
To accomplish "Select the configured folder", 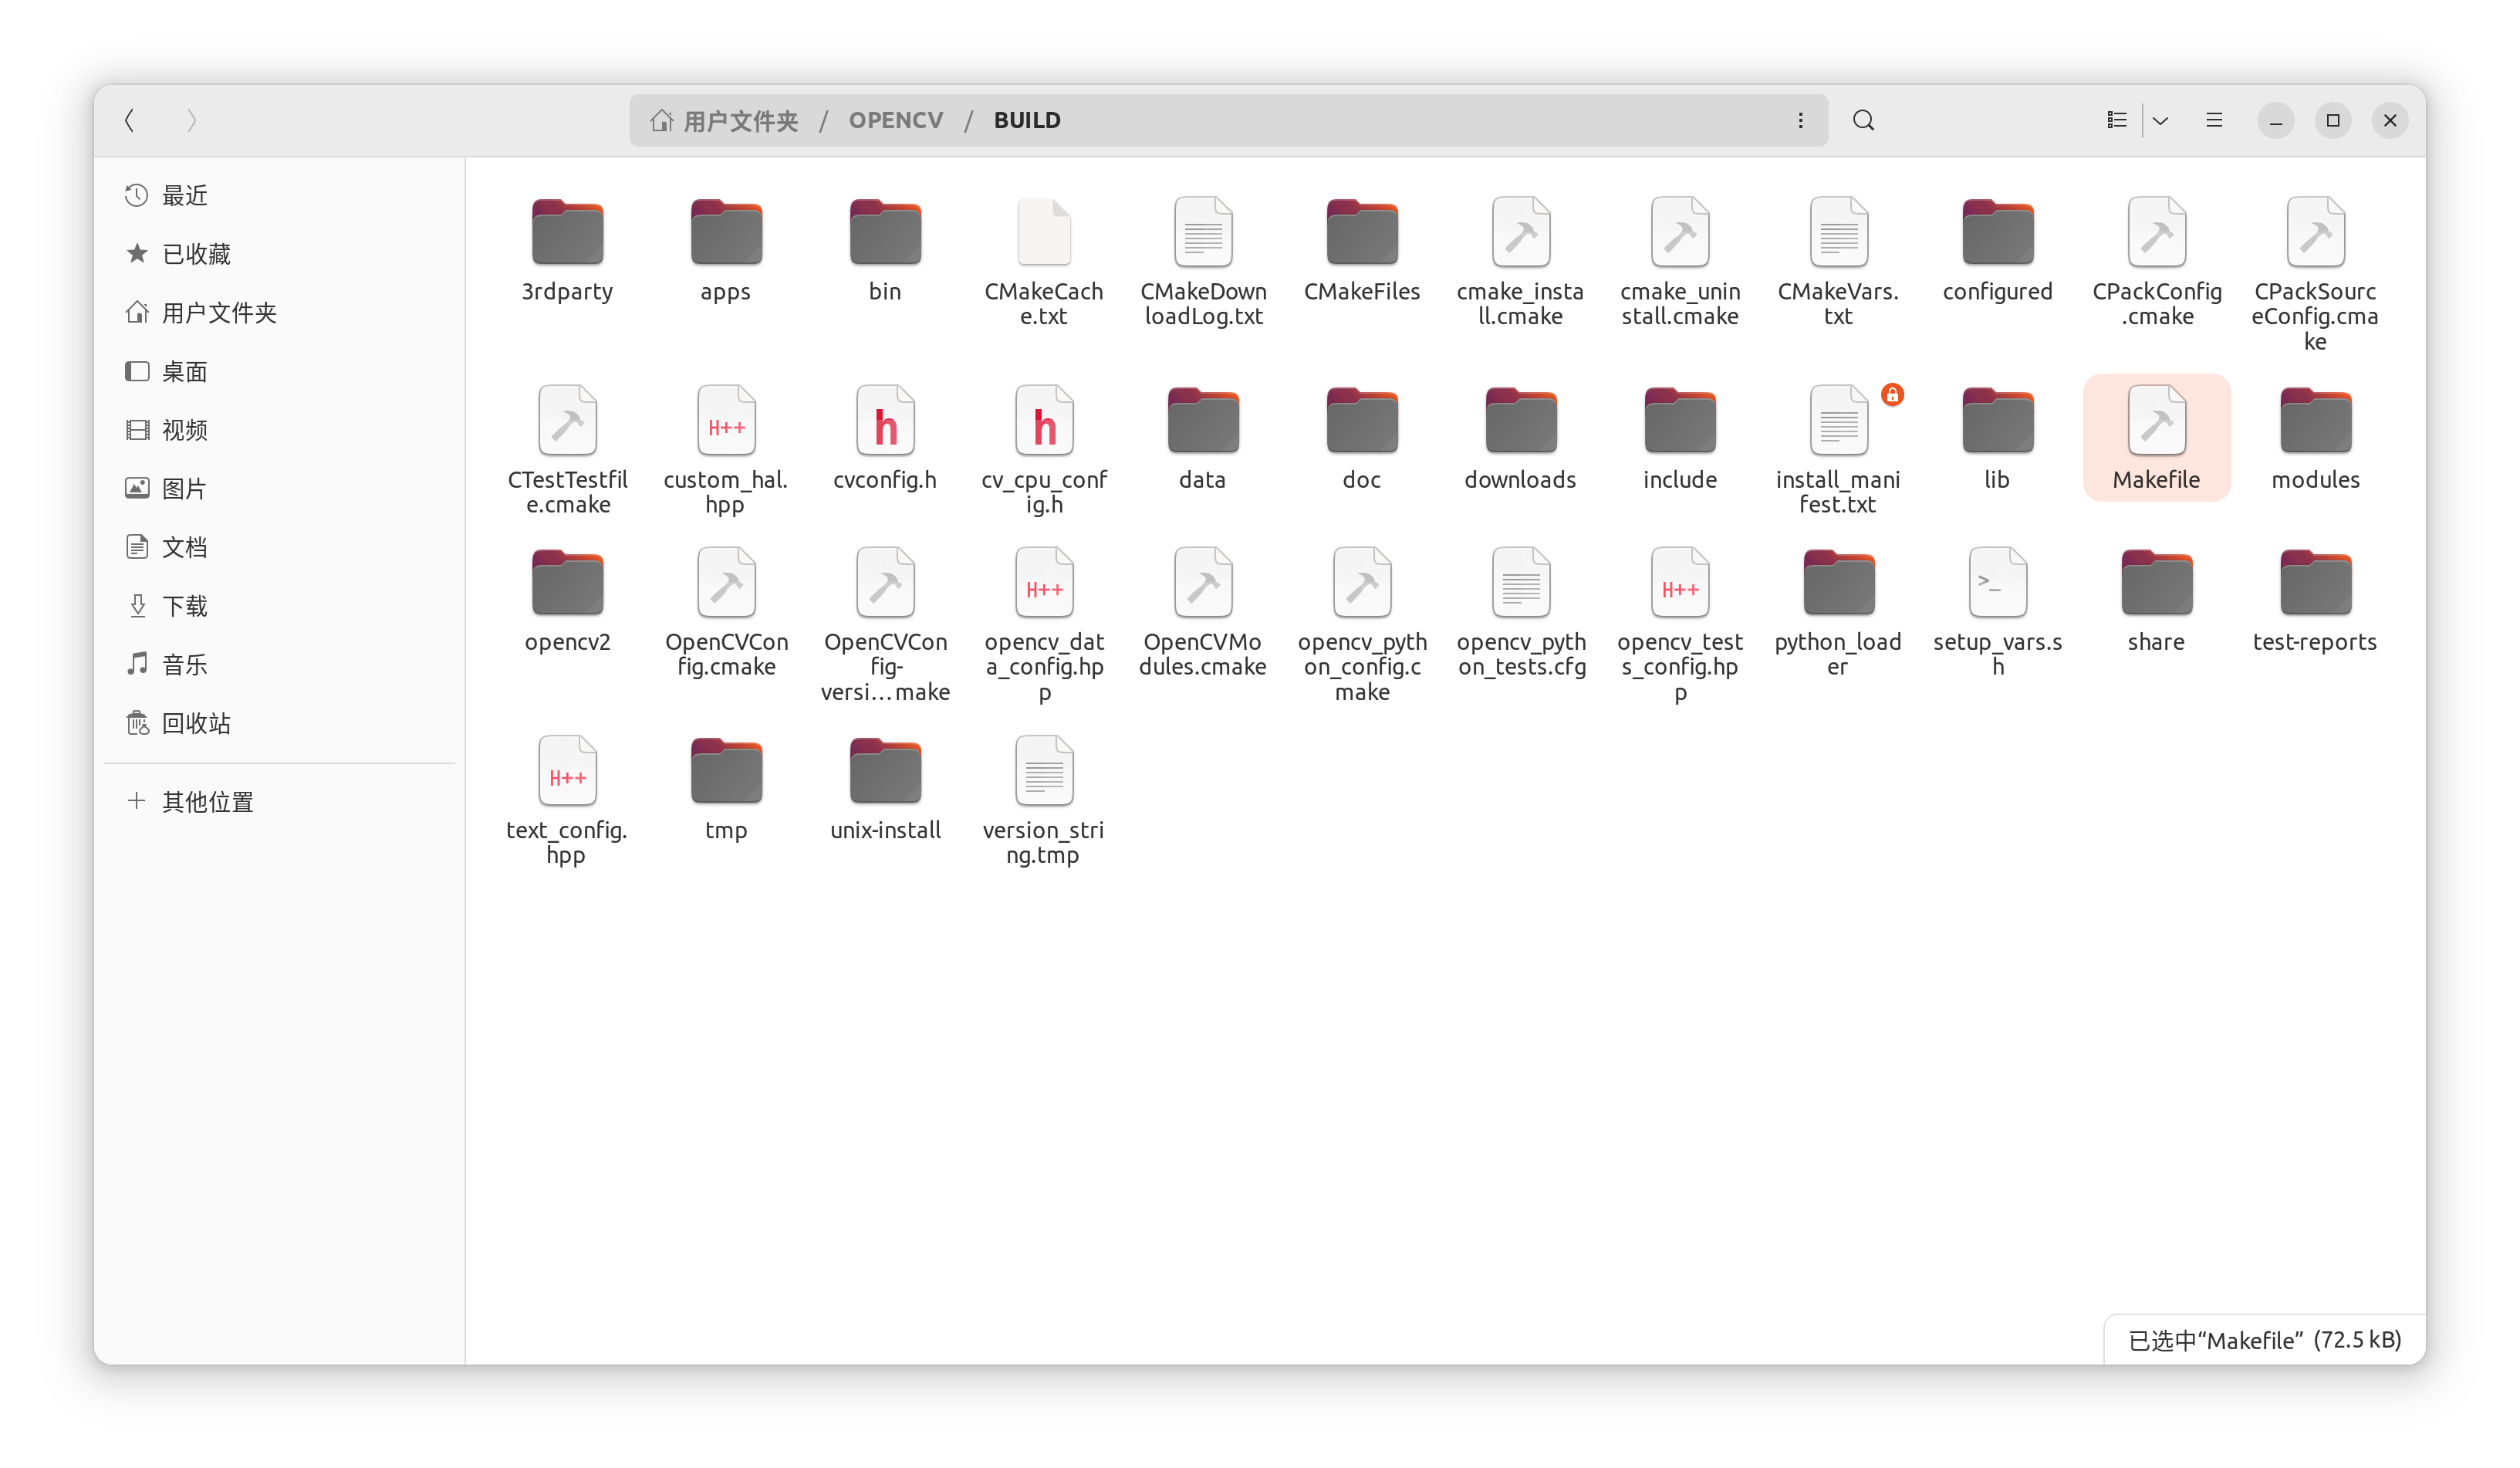I will pyautogui.click(x=1997, y=250).
